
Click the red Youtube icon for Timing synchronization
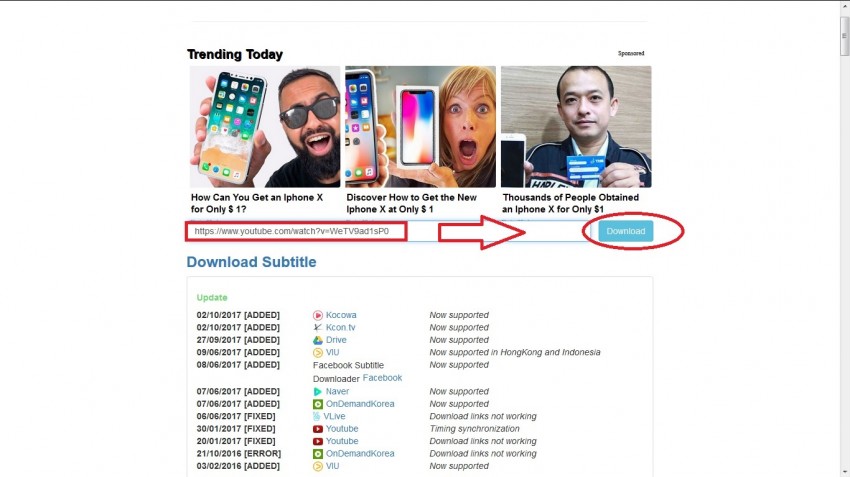click(x=318, y=429)
